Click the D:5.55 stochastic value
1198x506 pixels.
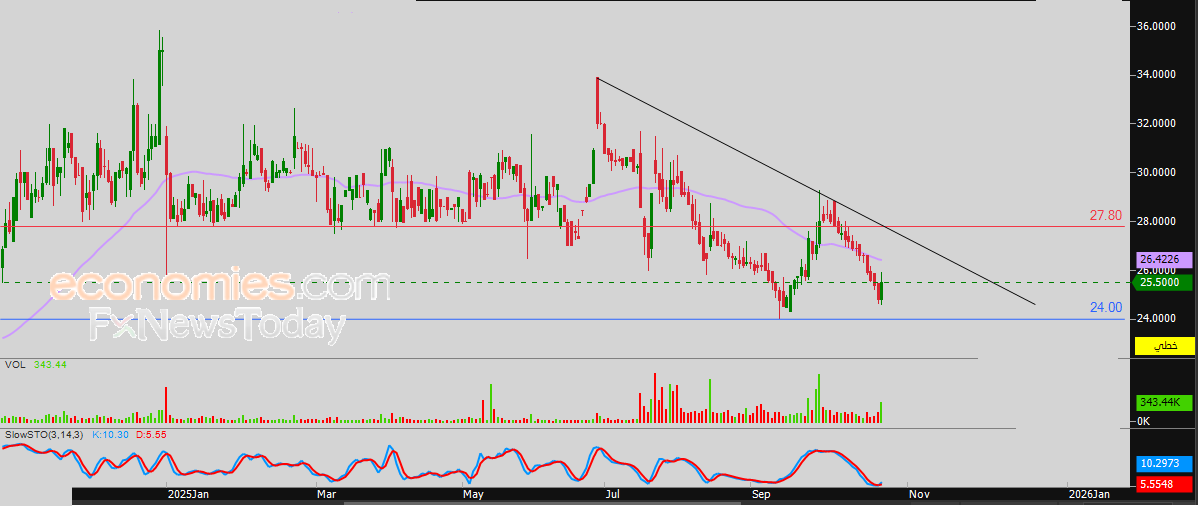point(151,434)
